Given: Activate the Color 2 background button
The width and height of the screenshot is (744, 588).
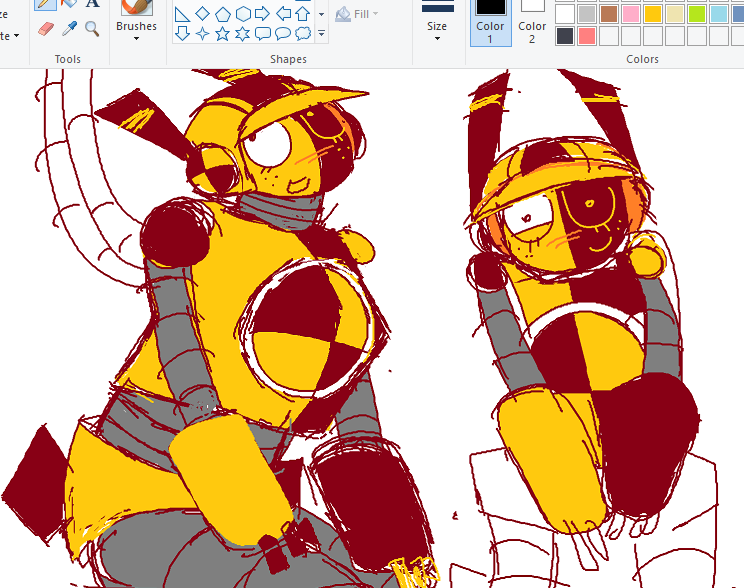Looking at the screenshot, I should [x=532, y=22].
